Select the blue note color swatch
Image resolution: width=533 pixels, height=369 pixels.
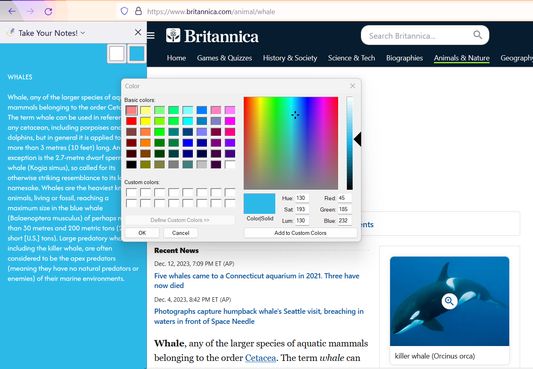click(x=137, y=54)
